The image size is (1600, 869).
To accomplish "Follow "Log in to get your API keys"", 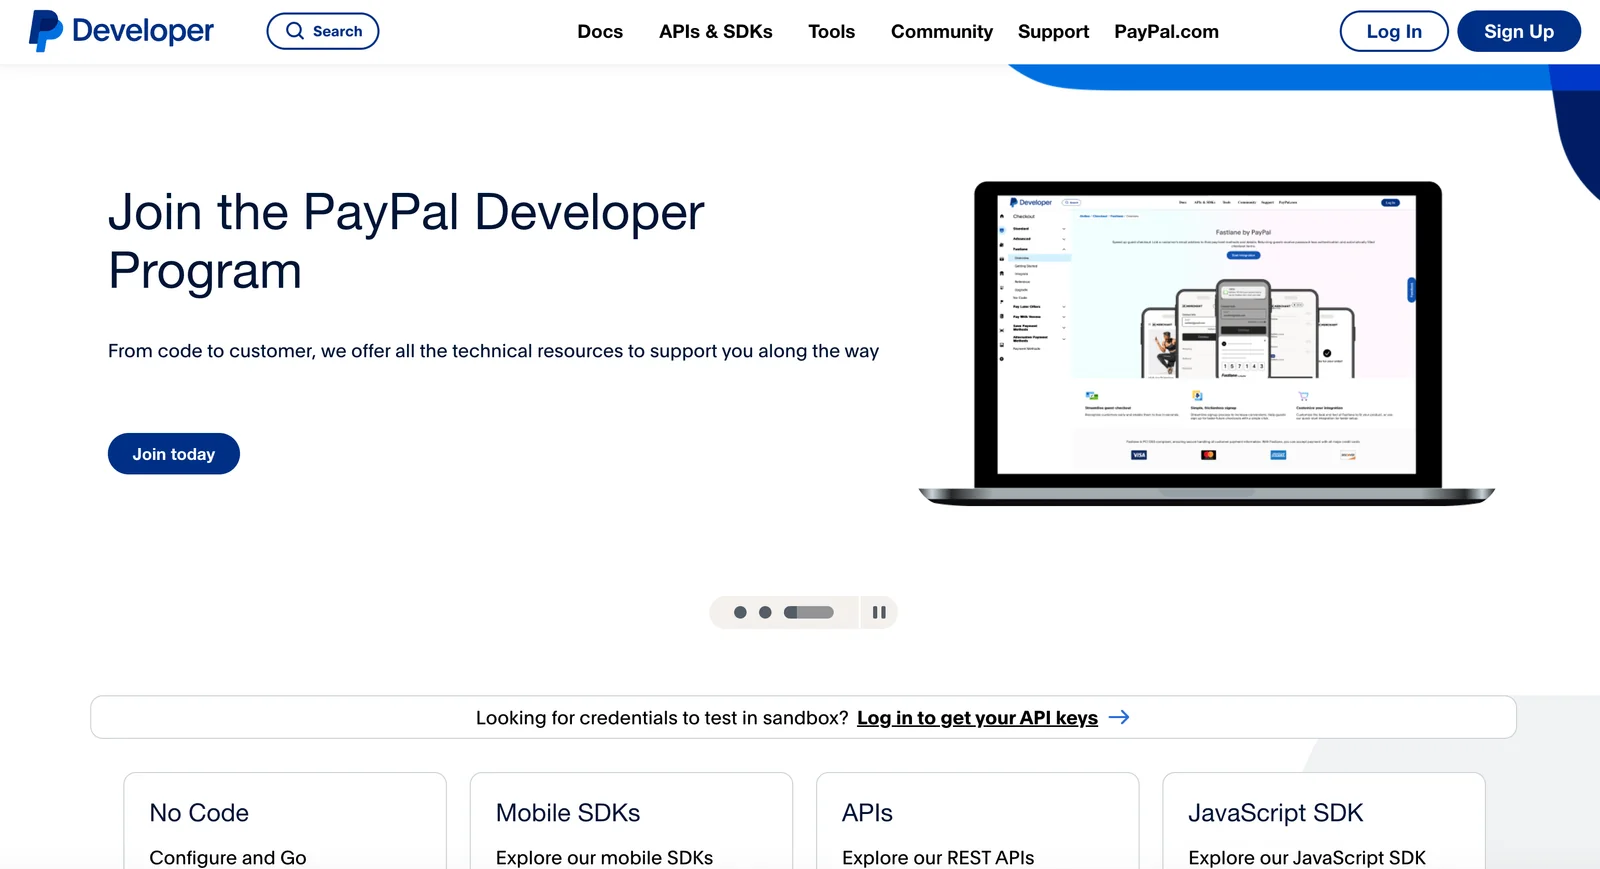I will coord(977,718).
